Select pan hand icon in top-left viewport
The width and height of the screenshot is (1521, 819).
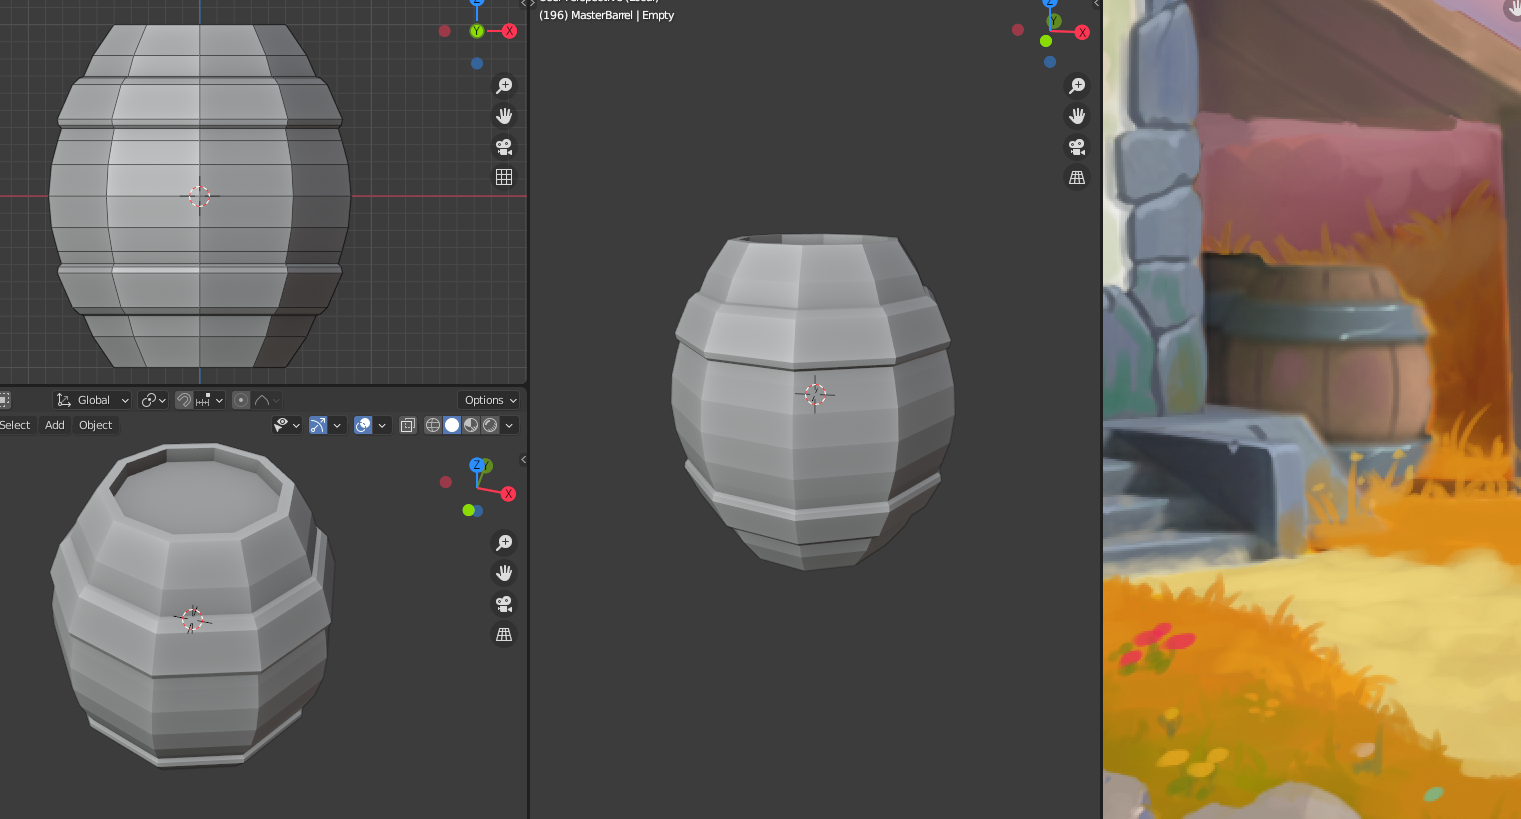pos(504,116)
